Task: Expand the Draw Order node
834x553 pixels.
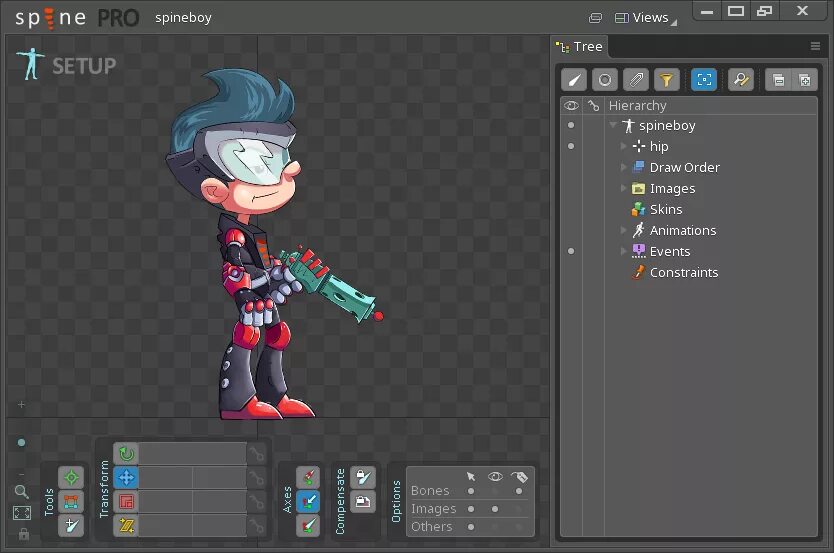Action: [624, 167]
